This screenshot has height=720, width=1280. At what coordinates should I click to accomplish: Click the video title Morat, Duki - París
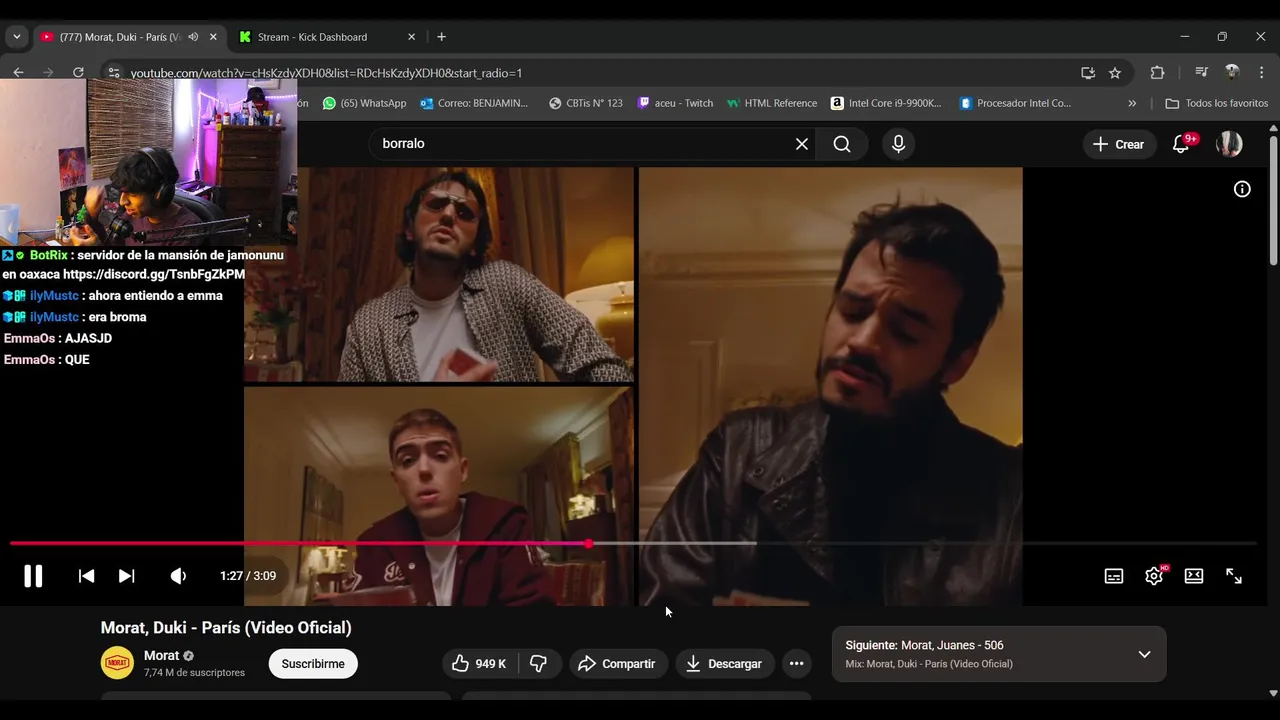[x=226, y=628]
